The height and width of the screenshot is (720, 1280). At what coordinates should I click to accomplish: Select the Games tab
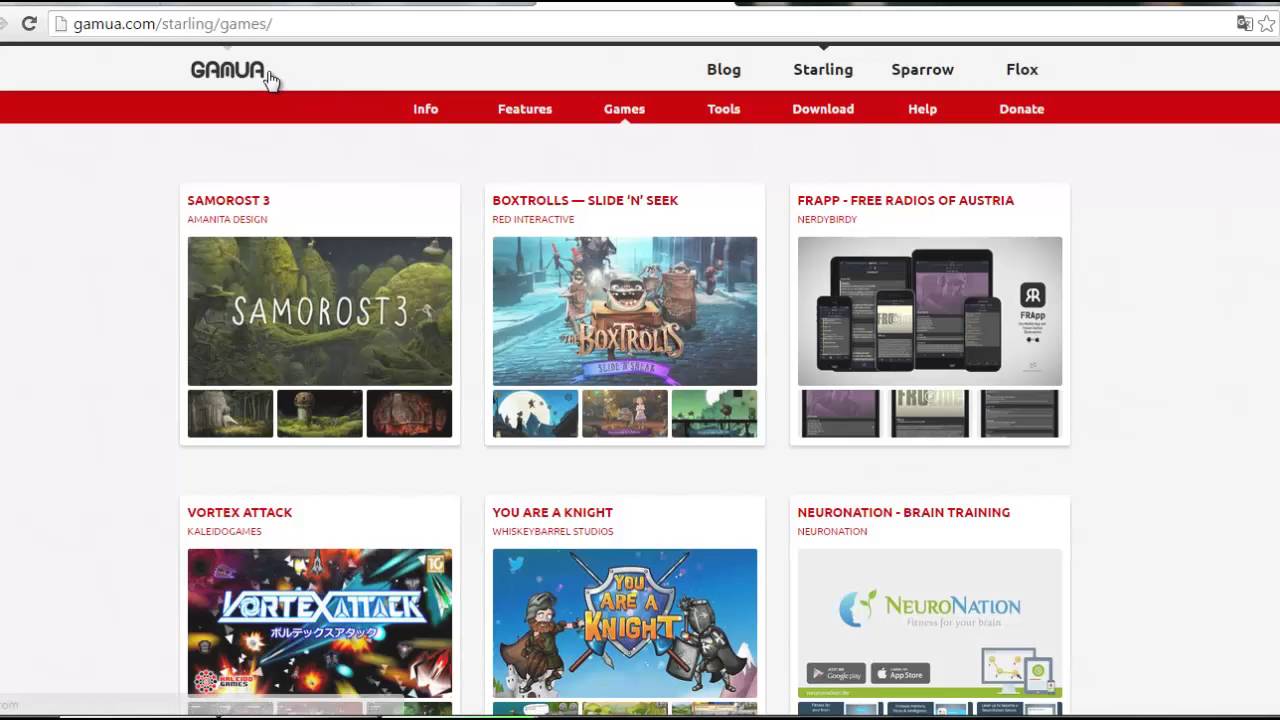[x=624, y=109]
